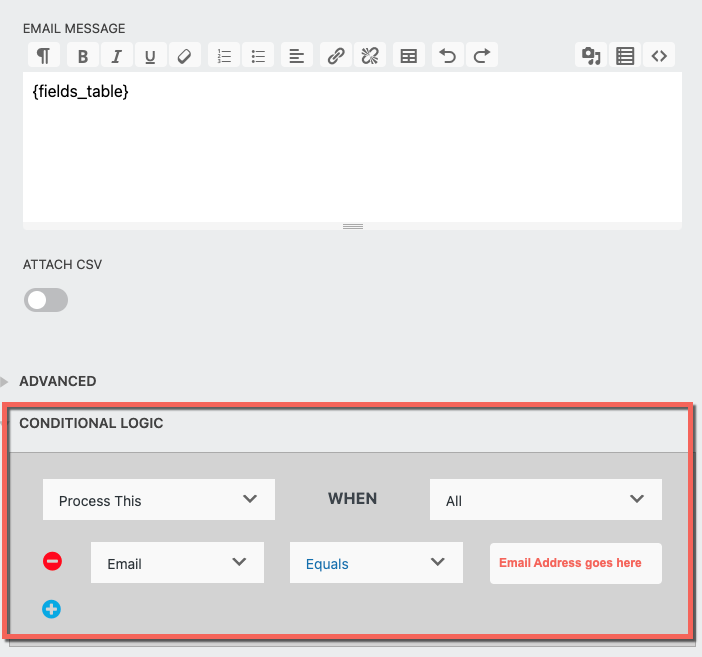Open the insert media icon
Image resolution: width=702 pixels, height=657 pixels.
point(591,56)
